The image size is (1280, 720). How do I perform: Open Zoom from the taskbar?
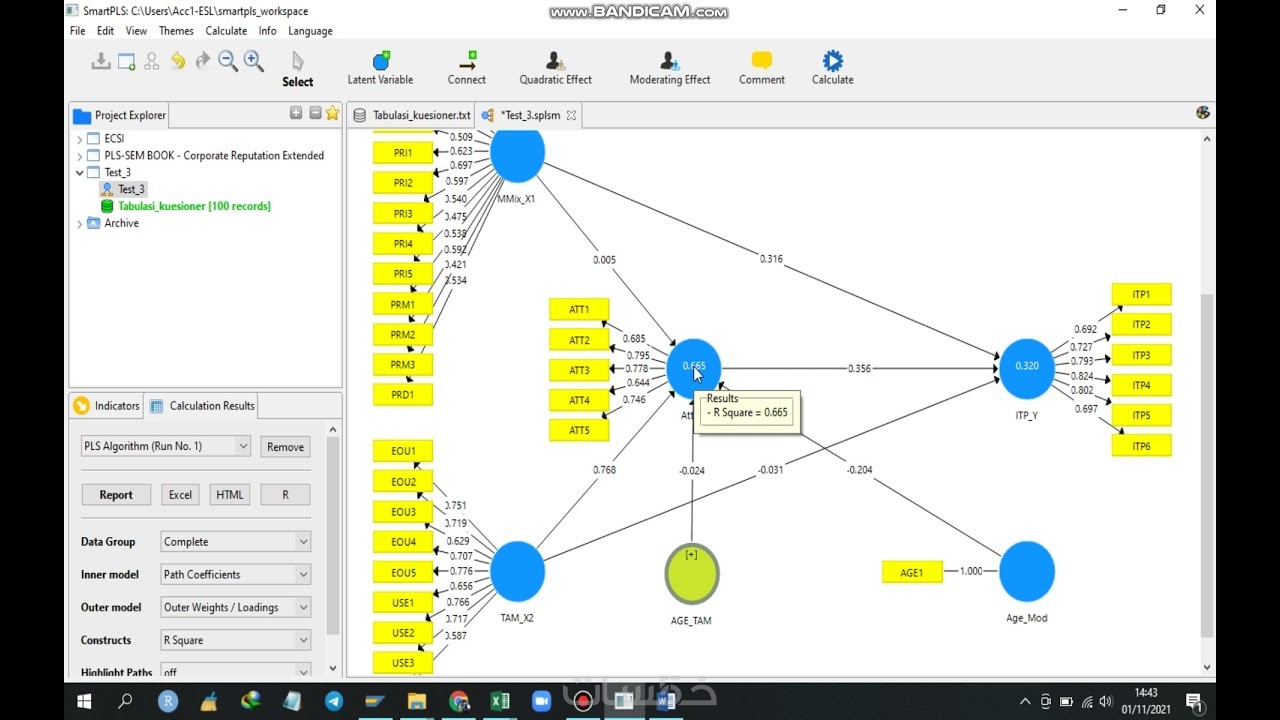coord(541,701)
